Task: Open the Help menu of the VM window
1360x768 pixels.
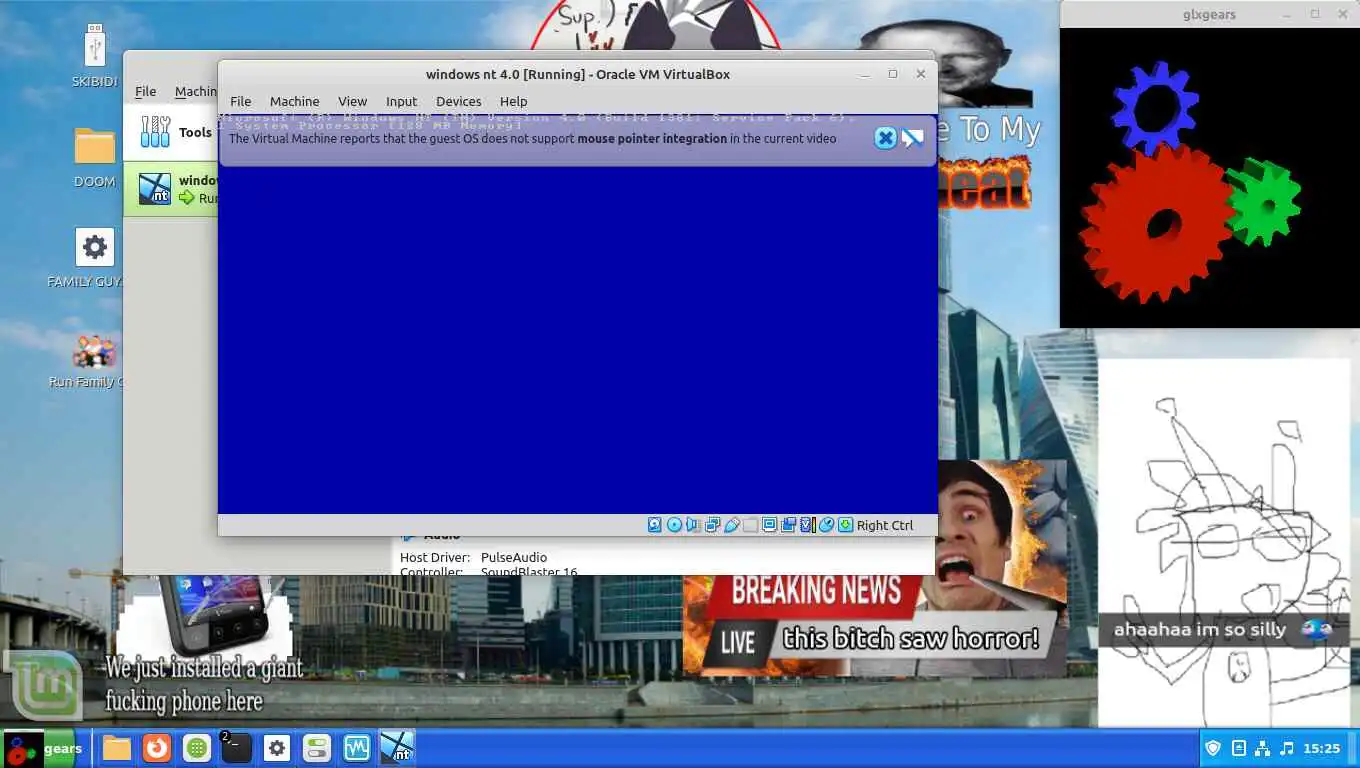Action: 513,101
